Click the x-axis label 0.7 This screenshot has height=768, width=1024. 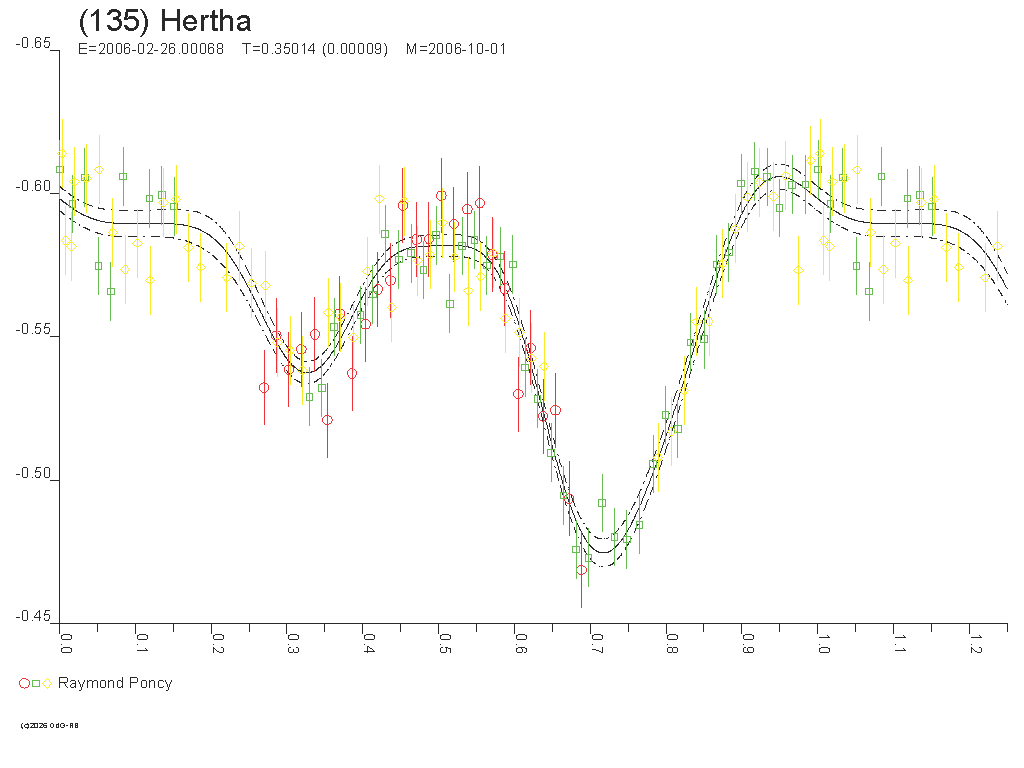pos(596,643)
